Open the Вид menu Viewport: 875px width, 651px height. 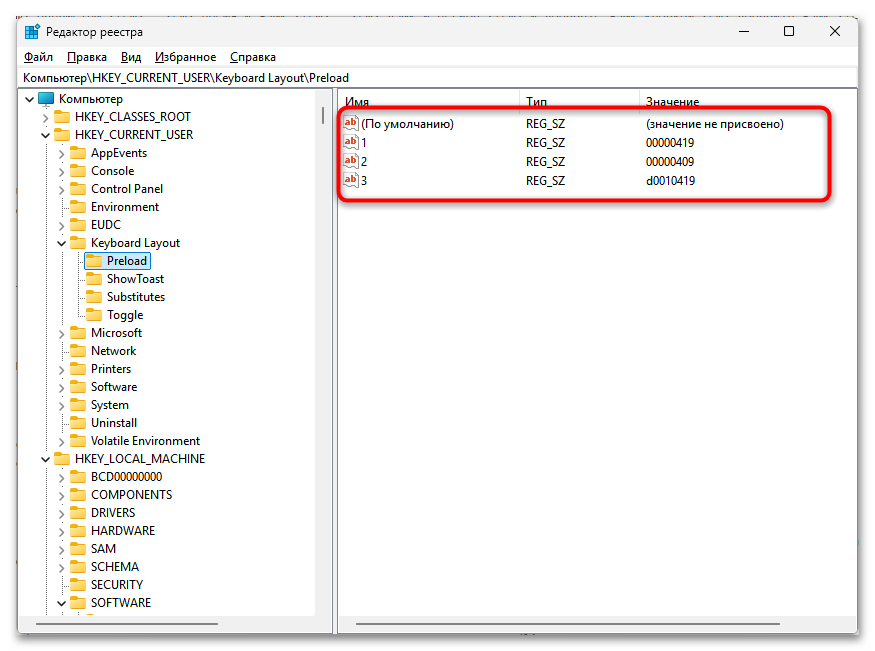pos(131,57)
